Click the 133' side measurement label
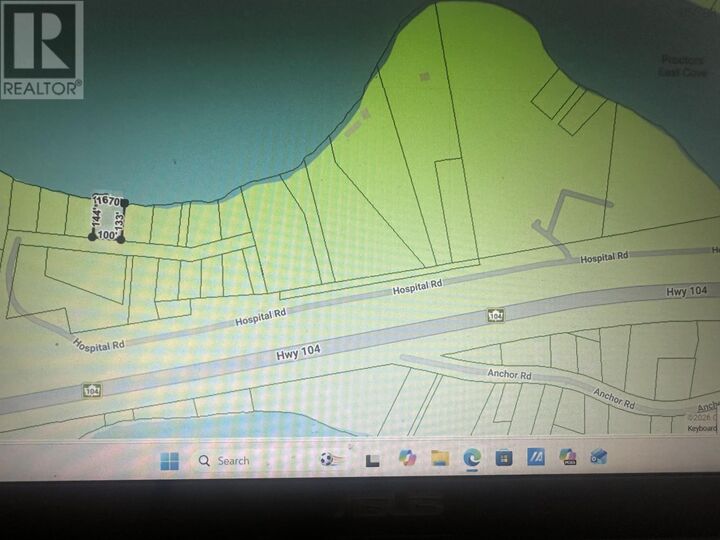The width and height of the screenshot is (720, 540). click(120, 221)
